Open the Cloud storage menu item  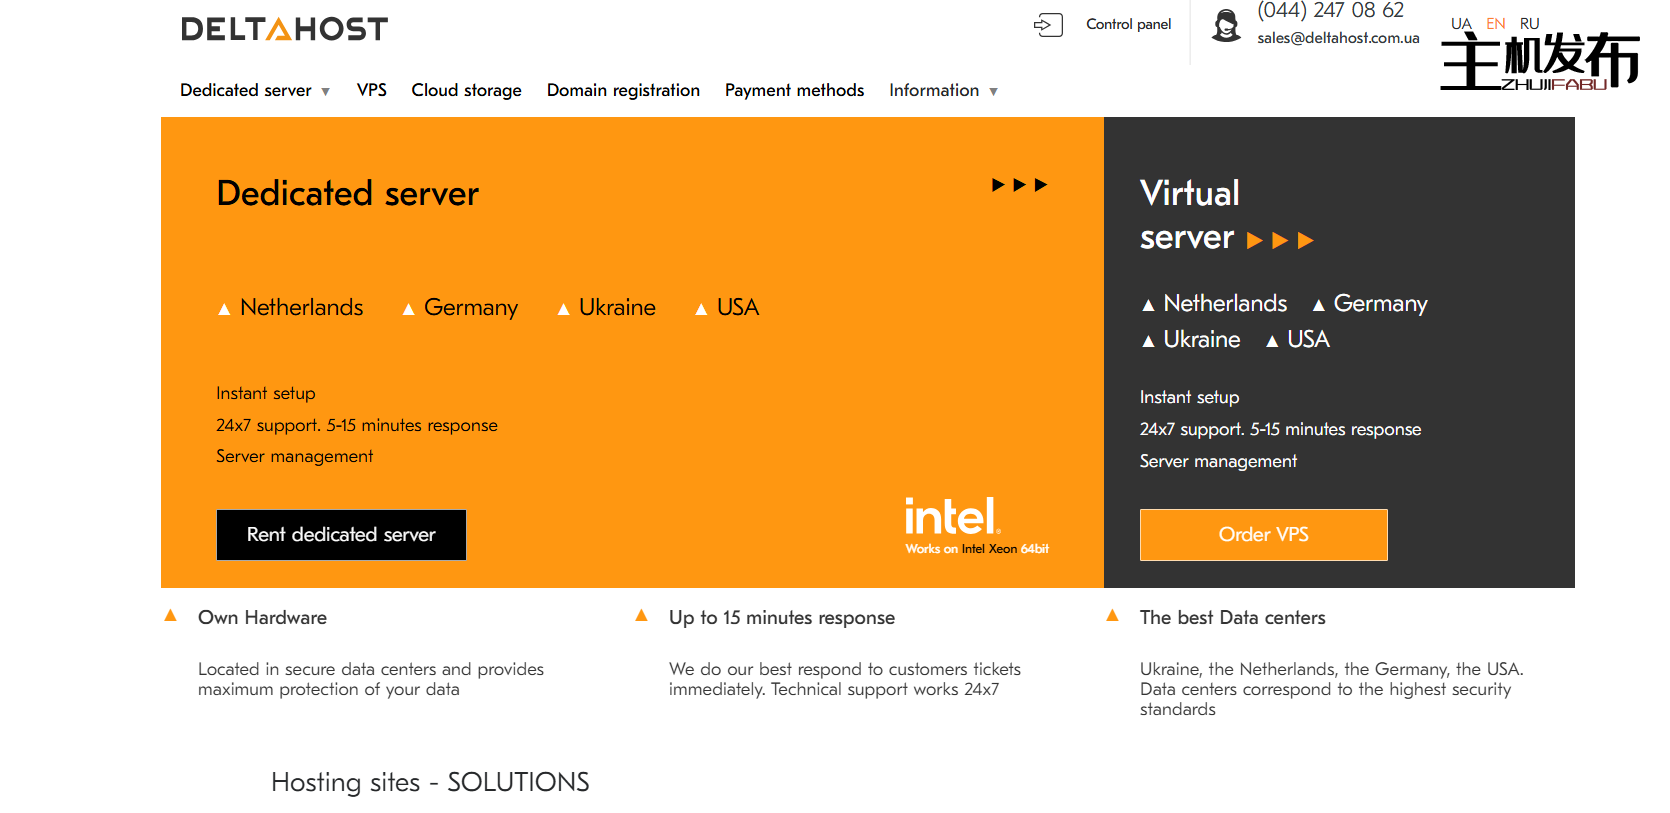click(466, 91)
